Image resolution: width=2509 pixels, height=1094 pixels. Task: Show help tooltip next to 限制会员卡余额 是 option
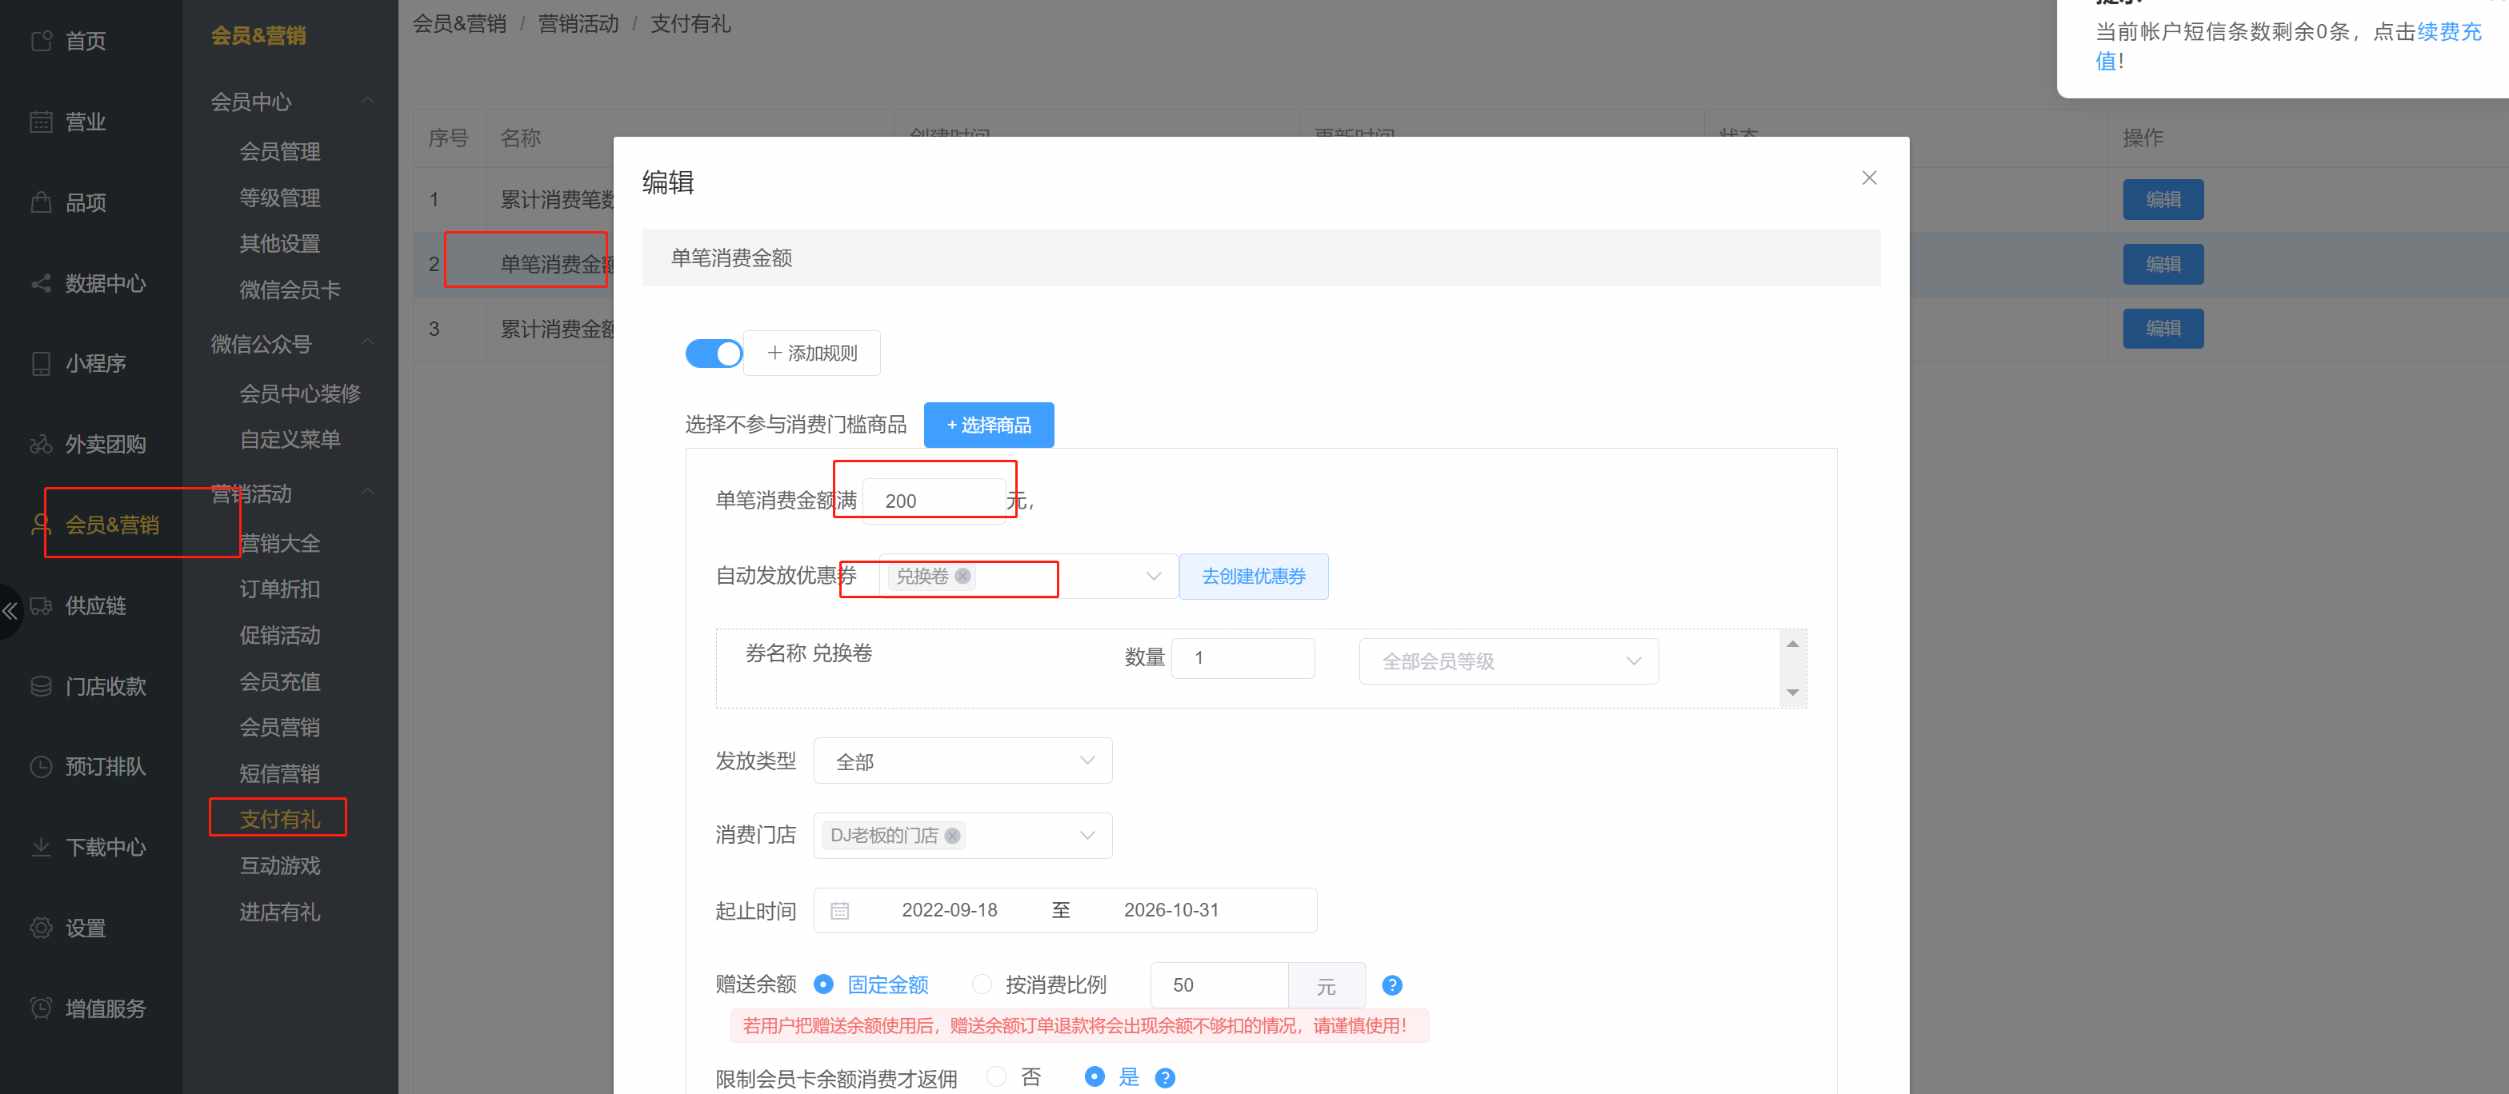1165,1078
